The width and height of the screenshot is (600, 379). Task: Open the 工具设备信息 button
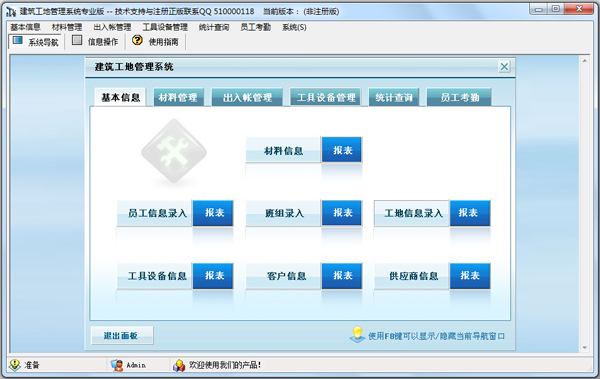(x=154, y=276)
